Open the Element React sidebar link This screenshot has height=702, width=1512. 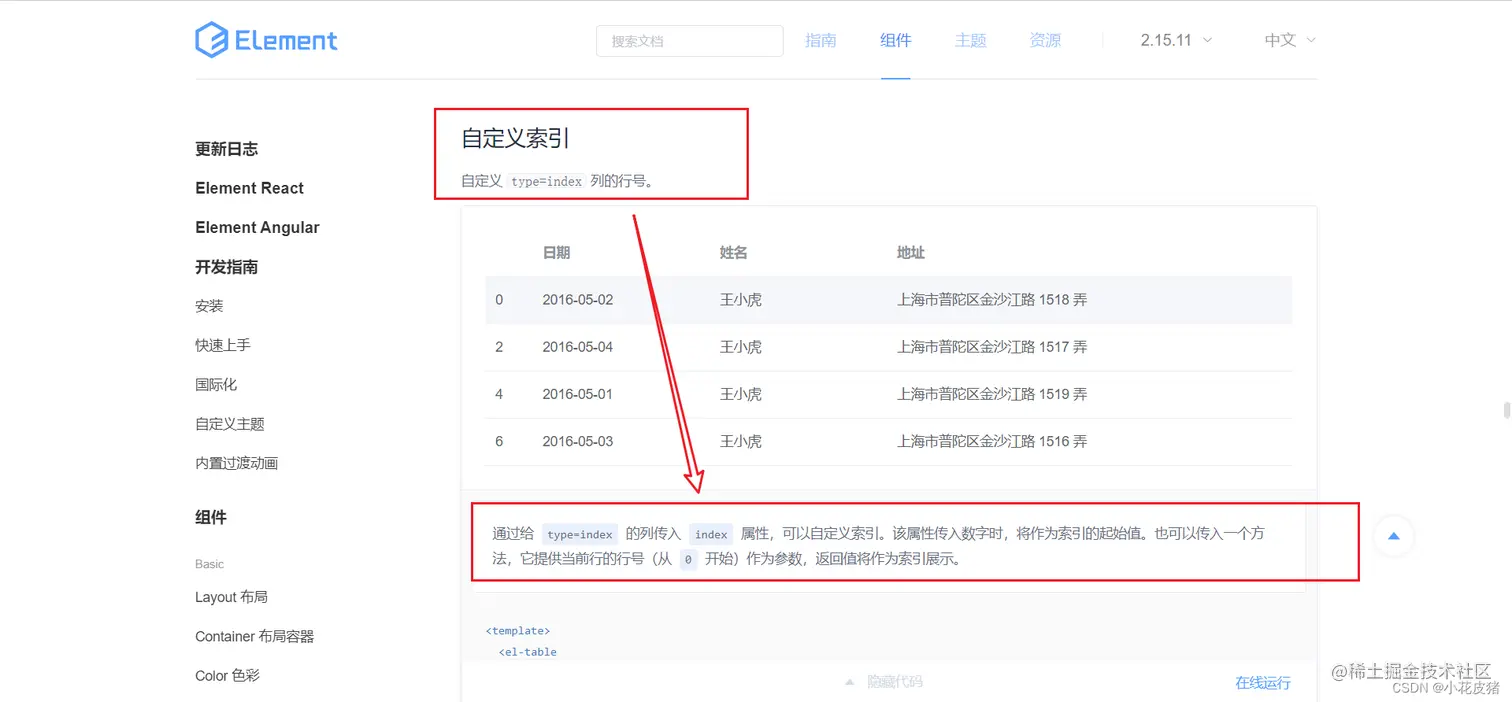point(249,188)
